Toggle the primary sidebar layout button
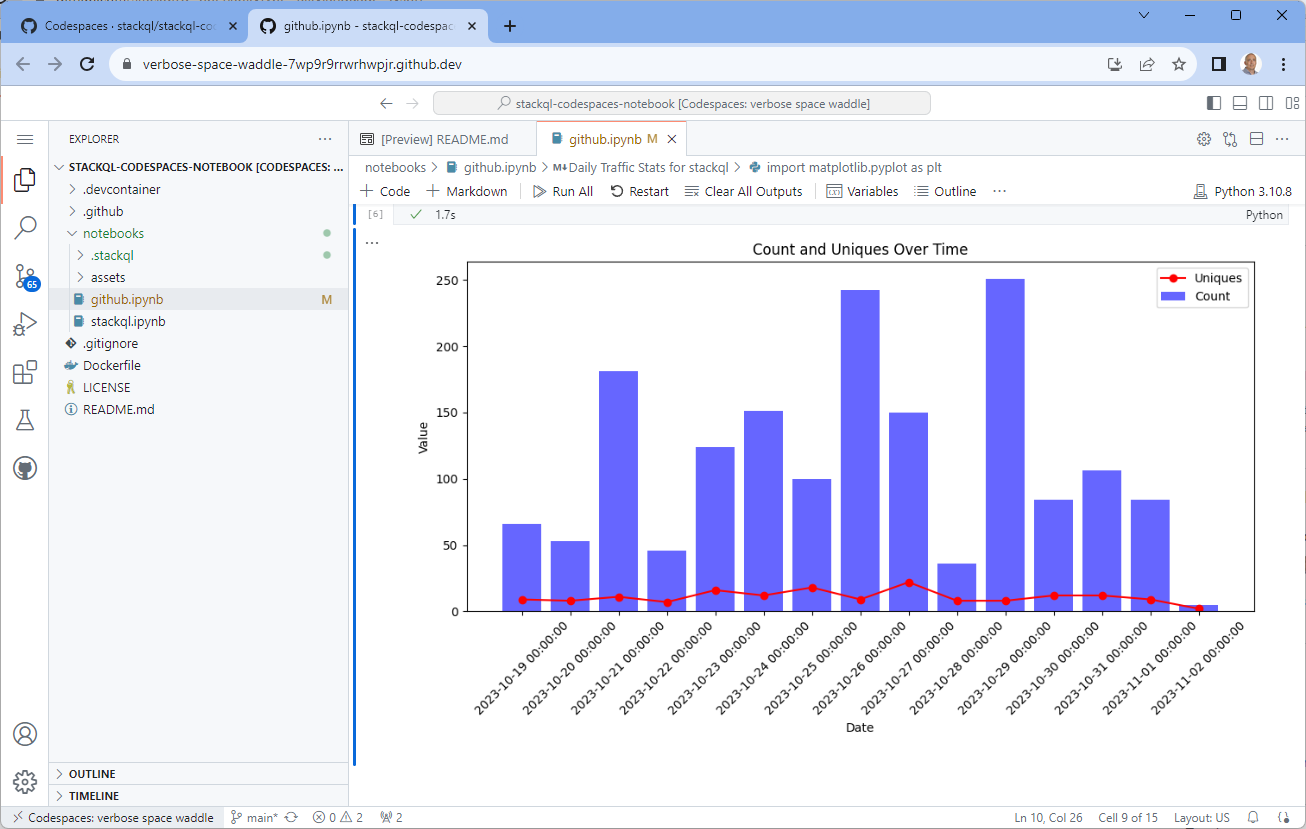The height and width of the screenshot is (829, 1306). (1214, 103)
